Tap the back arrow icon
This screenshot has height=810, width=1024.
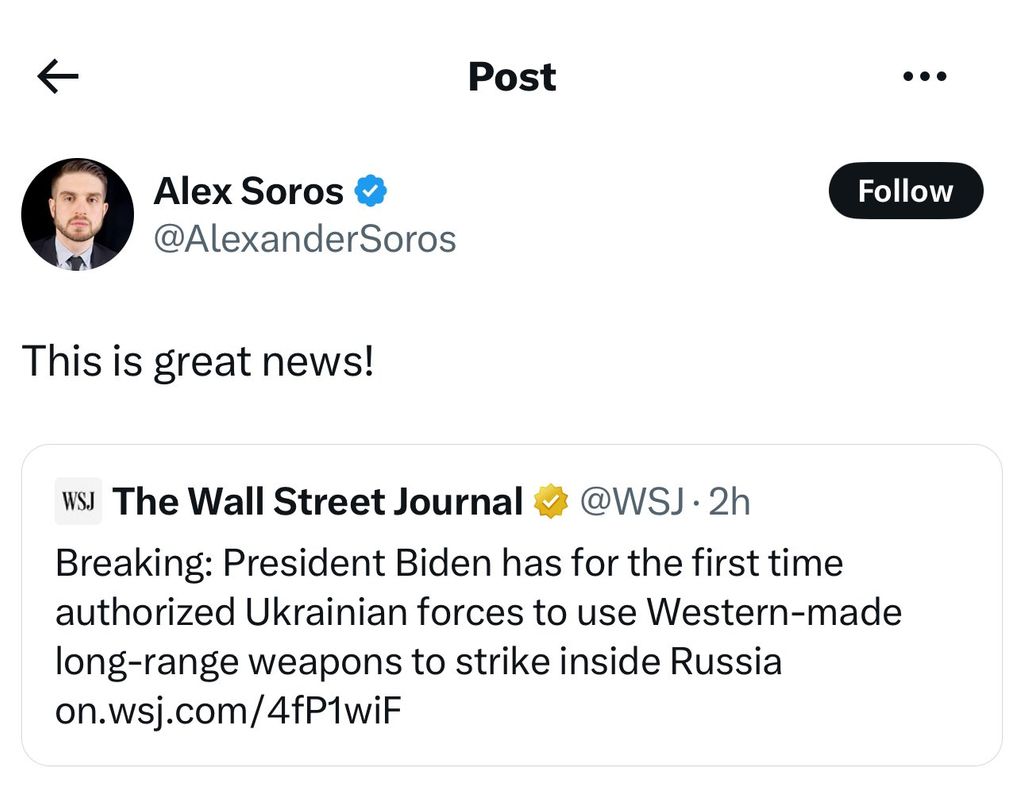click(x=57, y=77)
